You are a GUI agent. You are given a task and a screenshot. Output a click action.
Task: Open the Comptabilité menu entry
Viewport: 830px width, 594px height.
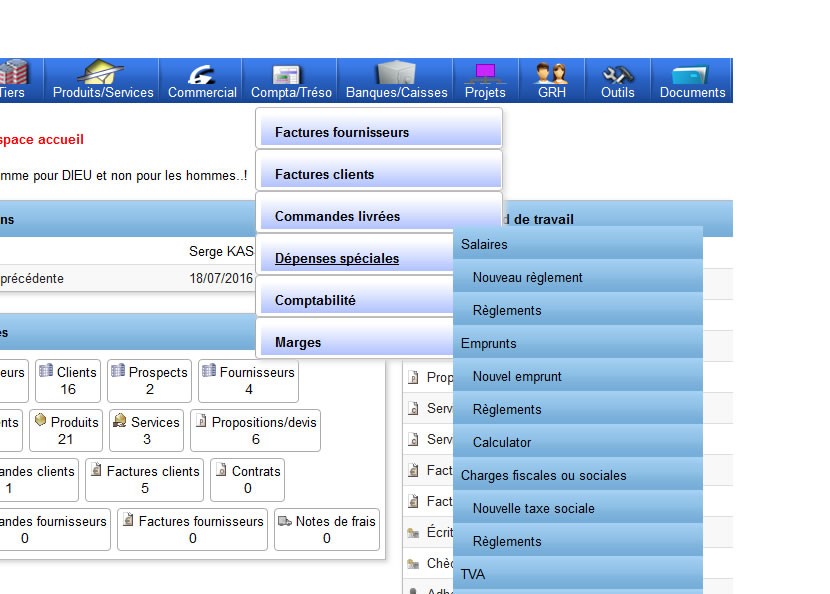click(x=355, y=296)
